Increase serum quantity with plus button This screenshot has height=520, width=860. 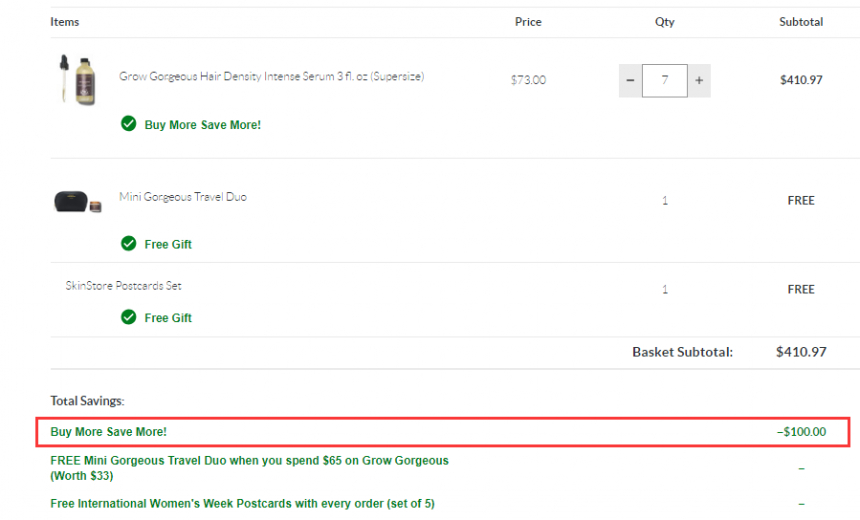(x=699, y=81)
